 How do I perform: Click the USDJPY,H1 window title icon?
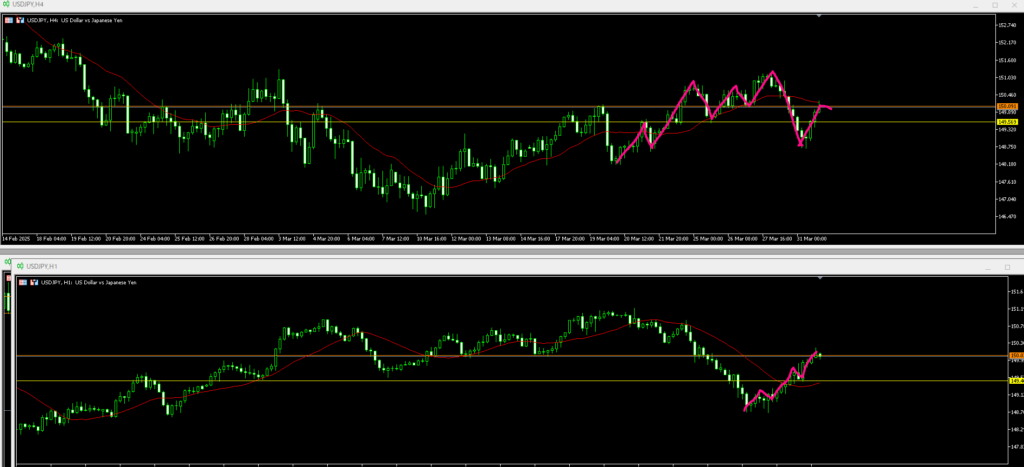(x=19, y=266)
